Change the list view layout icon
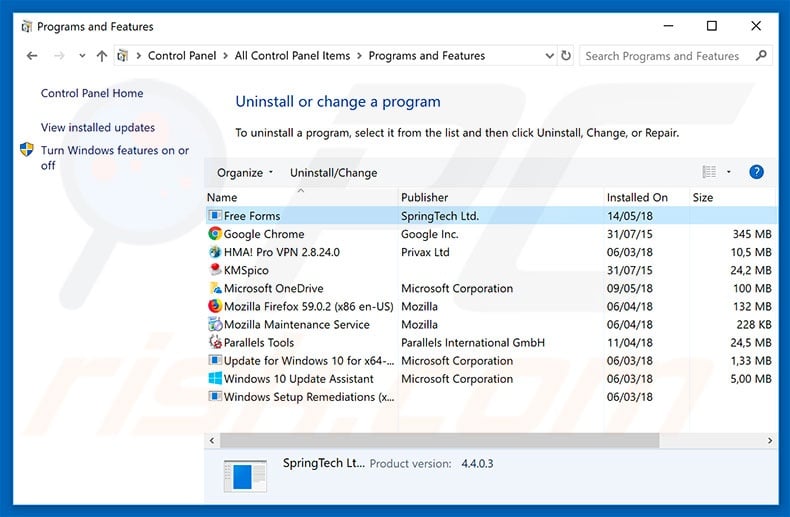 pyautogui.click(x=709, y=172)
